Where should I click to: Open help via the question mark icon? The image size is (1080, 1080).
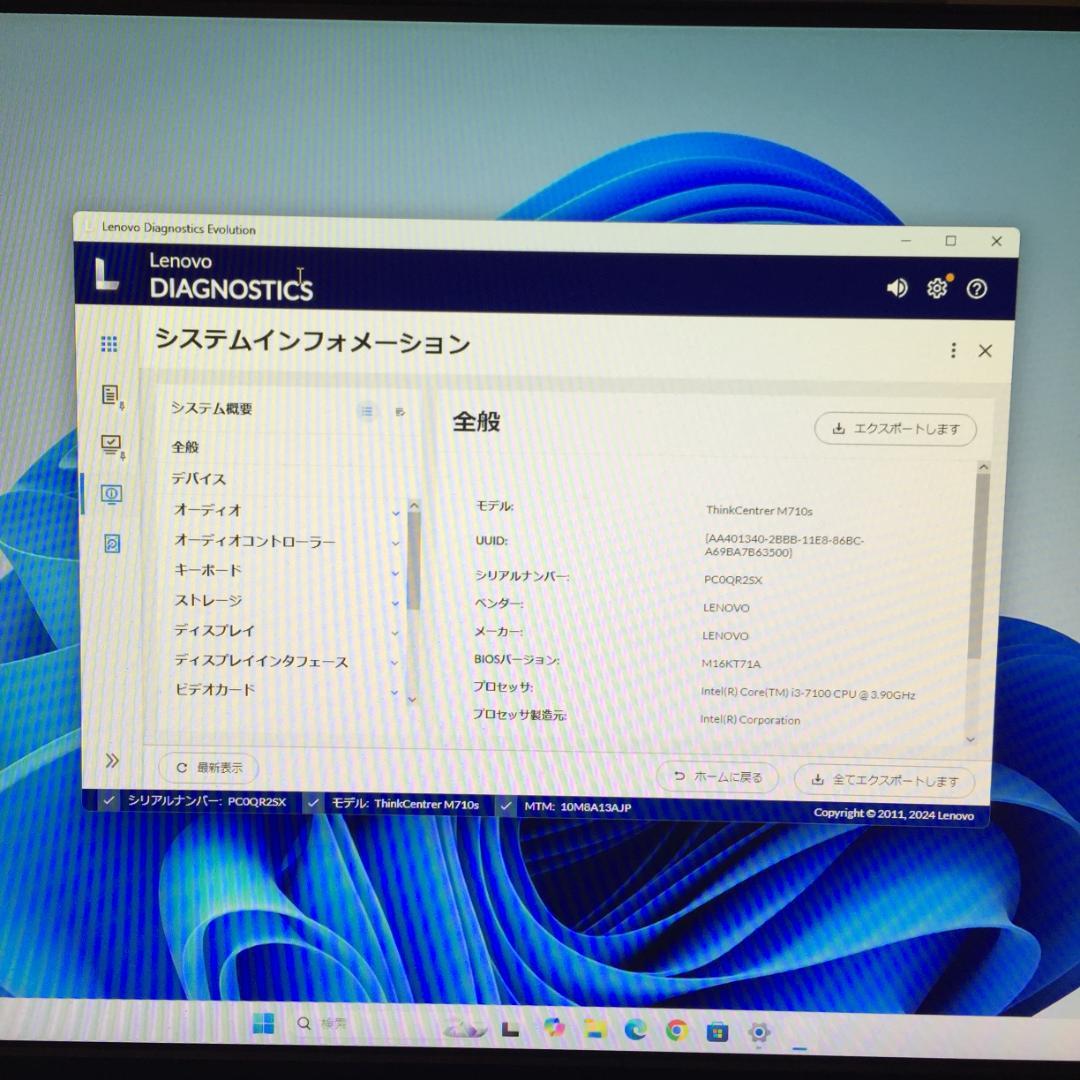pos(977,289)
